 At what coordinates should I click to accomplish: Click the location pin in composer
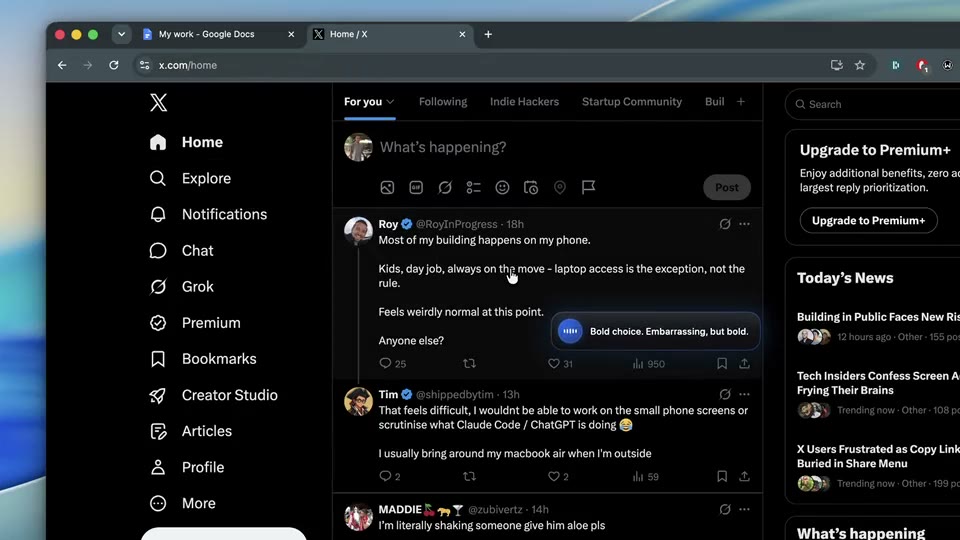[x=560, y=187]
